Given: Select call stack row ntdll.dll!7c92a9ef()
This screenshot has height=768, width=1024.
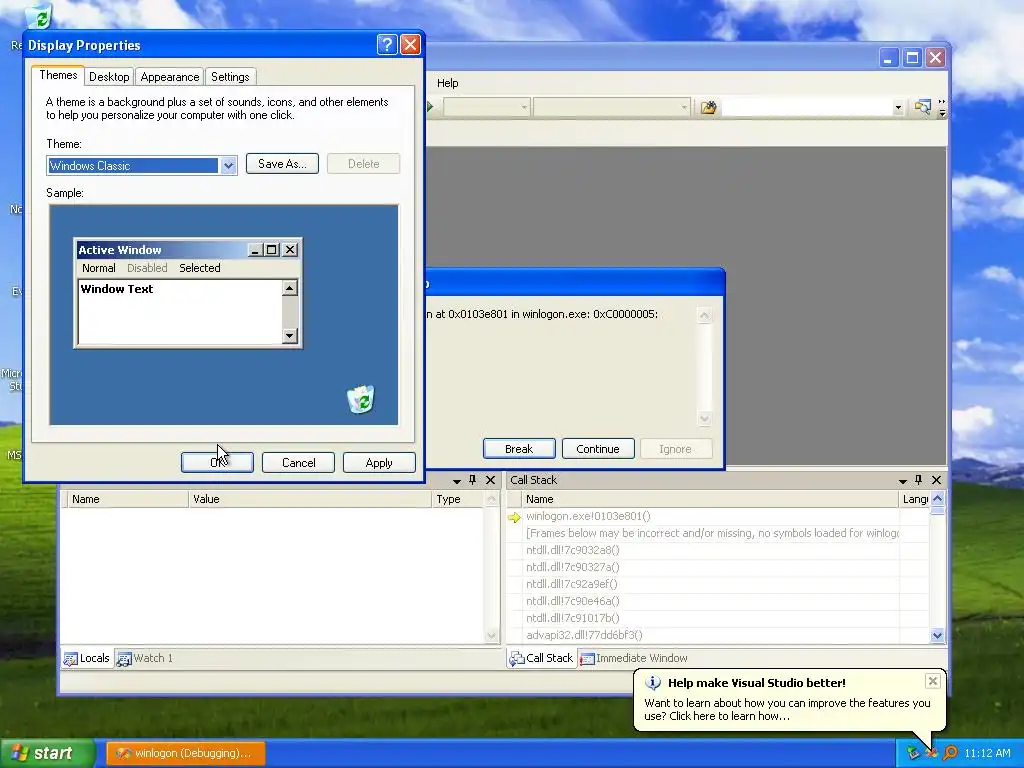Looking at the screenshot, I should point(718,584).
